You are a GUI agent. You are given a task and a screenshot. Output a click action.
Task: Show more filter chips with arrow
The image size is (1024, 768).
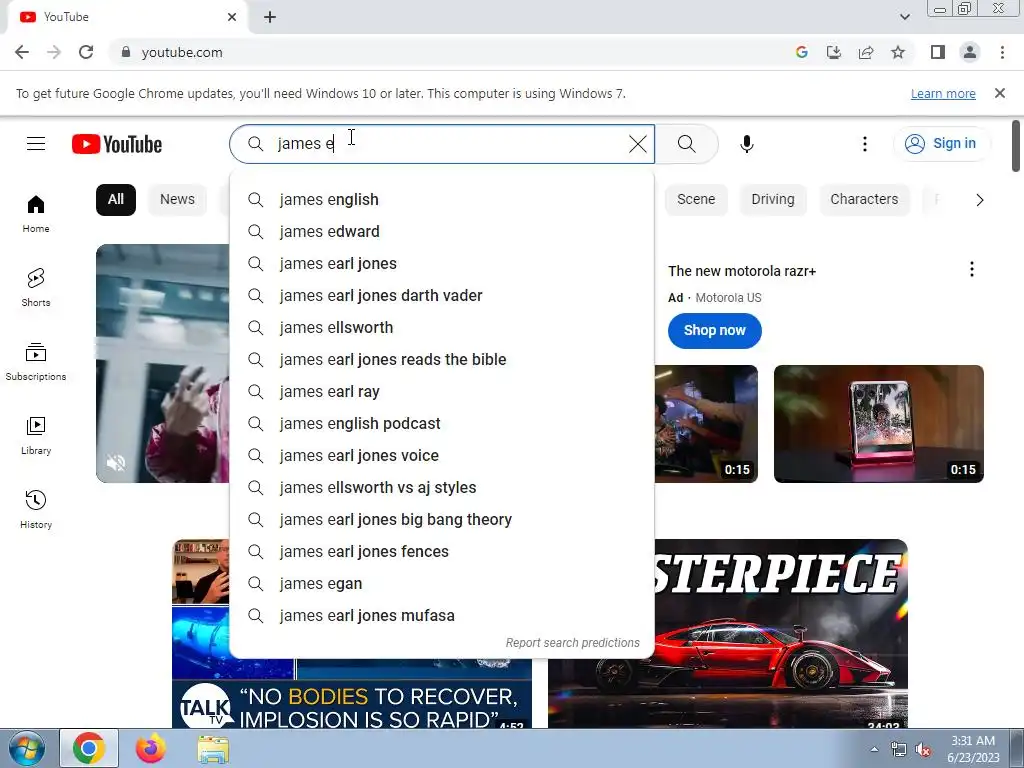tap(979, 200)
